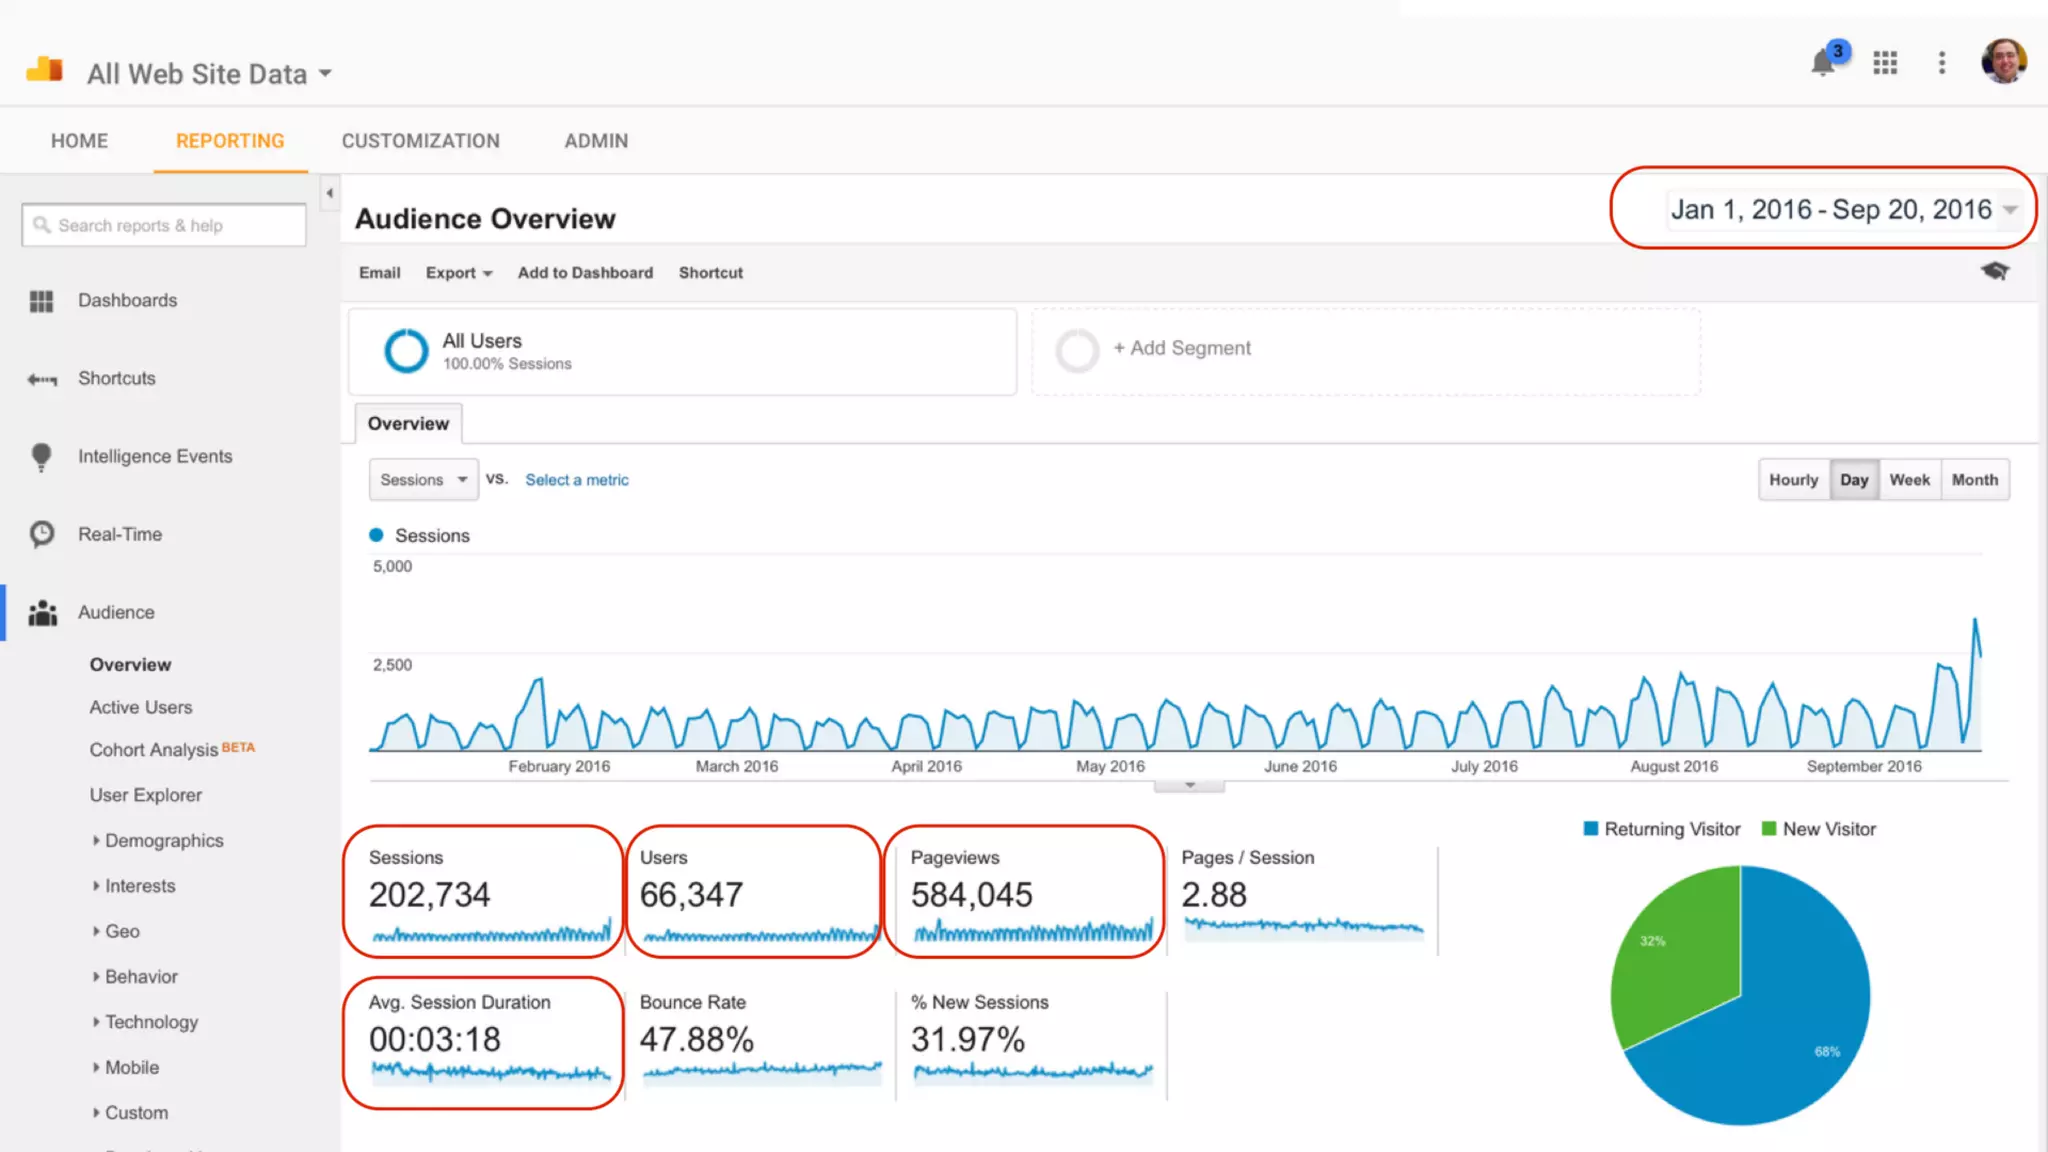The height and width of the screenshot is (1152, 2048).
Task: Expand the Demographics submenu
Action: click(163, 841)
